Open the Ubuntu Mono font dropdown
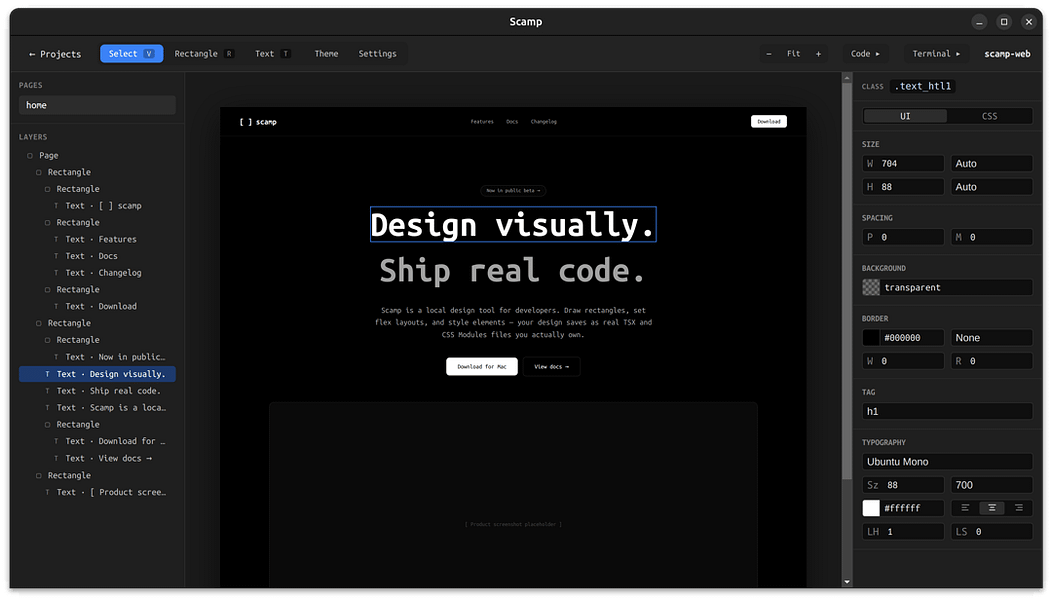Image resolution: width=1052 pixels, height=600 pixels. (x=947, y=462)
